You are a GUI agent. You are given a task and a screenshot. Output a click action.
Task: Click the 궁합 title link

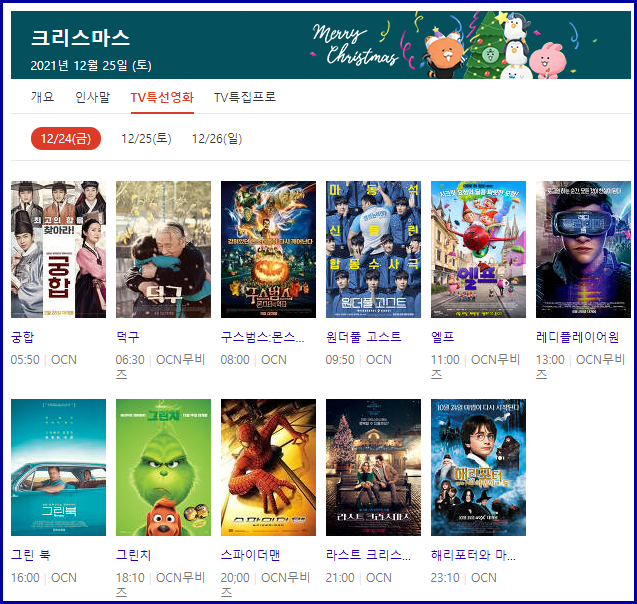click(x=23, y=337)
